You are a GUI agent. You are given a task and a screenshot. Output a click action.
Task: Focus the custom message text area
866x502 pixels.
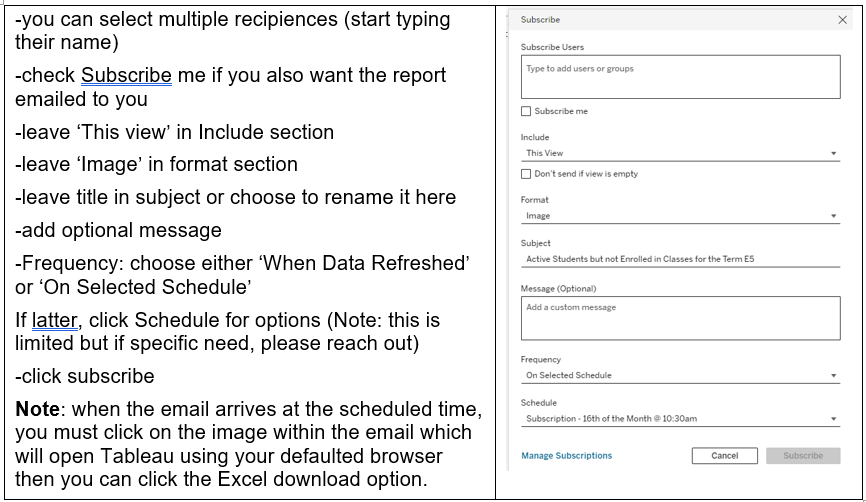coord(680,318)
